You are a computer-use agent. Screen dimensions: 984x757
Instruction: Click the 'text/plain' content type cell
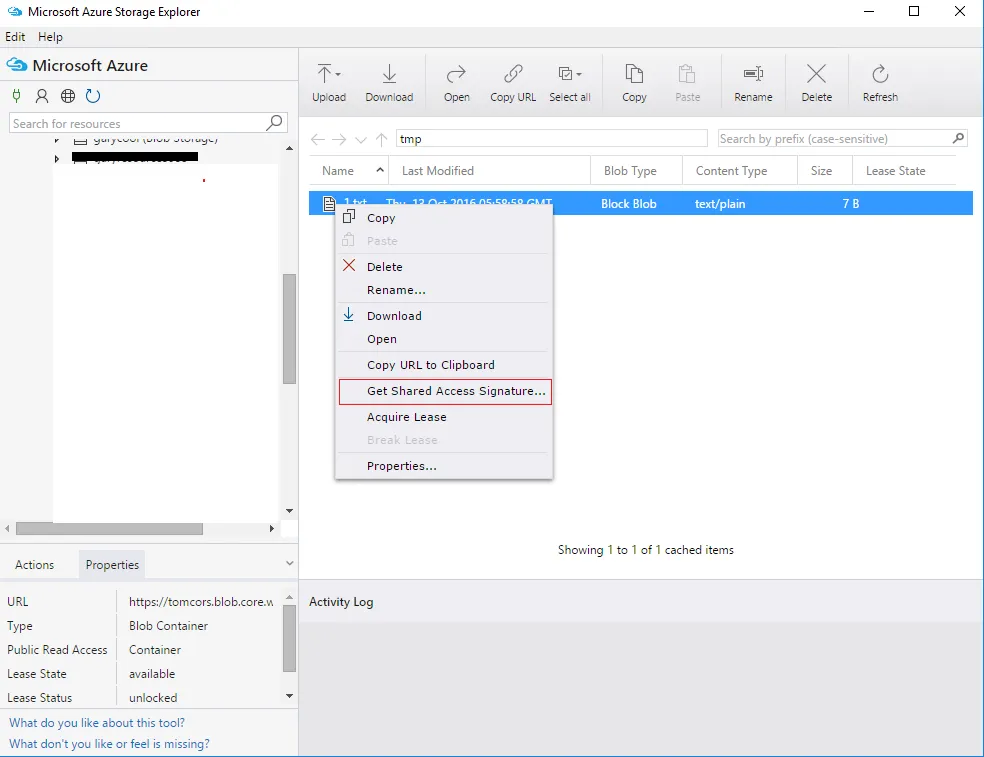point(720,203)
